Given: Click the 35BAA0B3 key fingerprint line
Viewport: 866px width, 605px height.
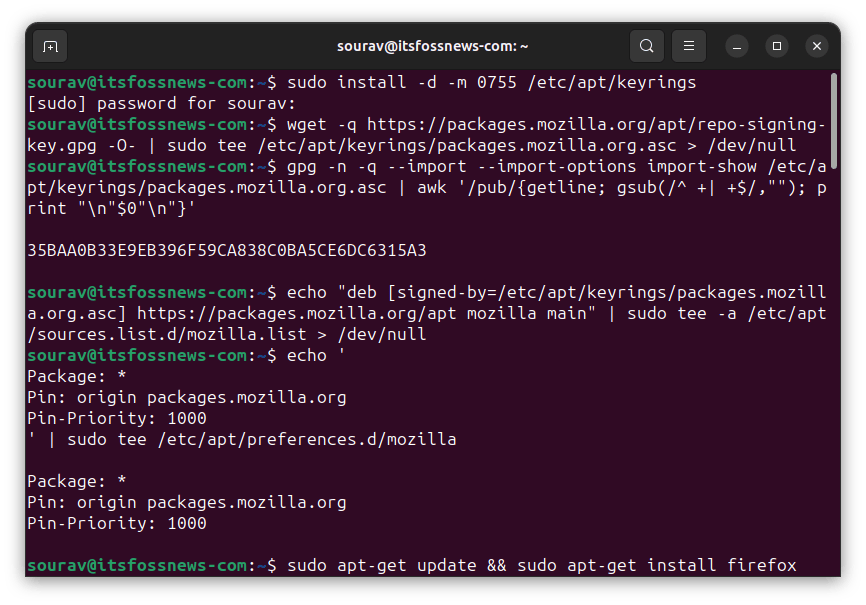Looking at the screenshot, I should (227, 250).
